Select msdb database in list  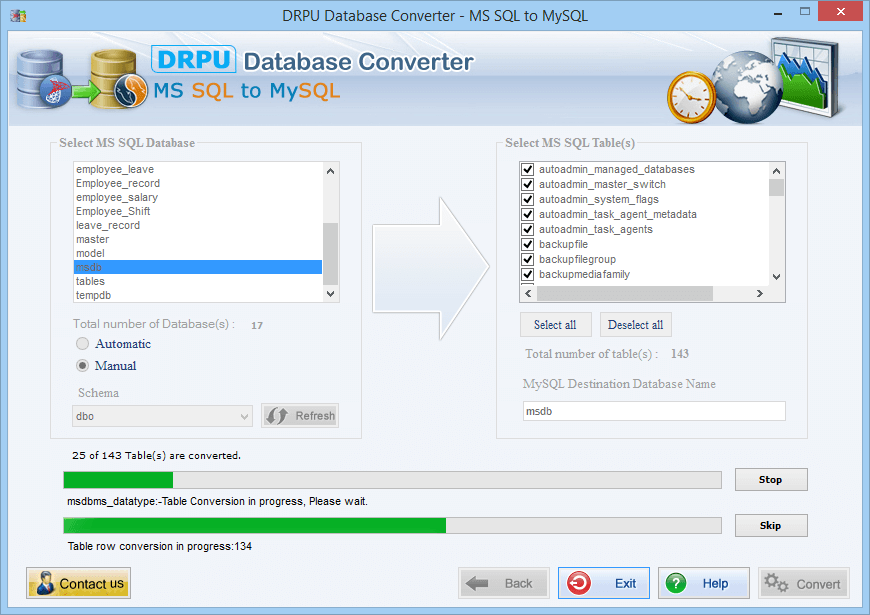[198, 267]
